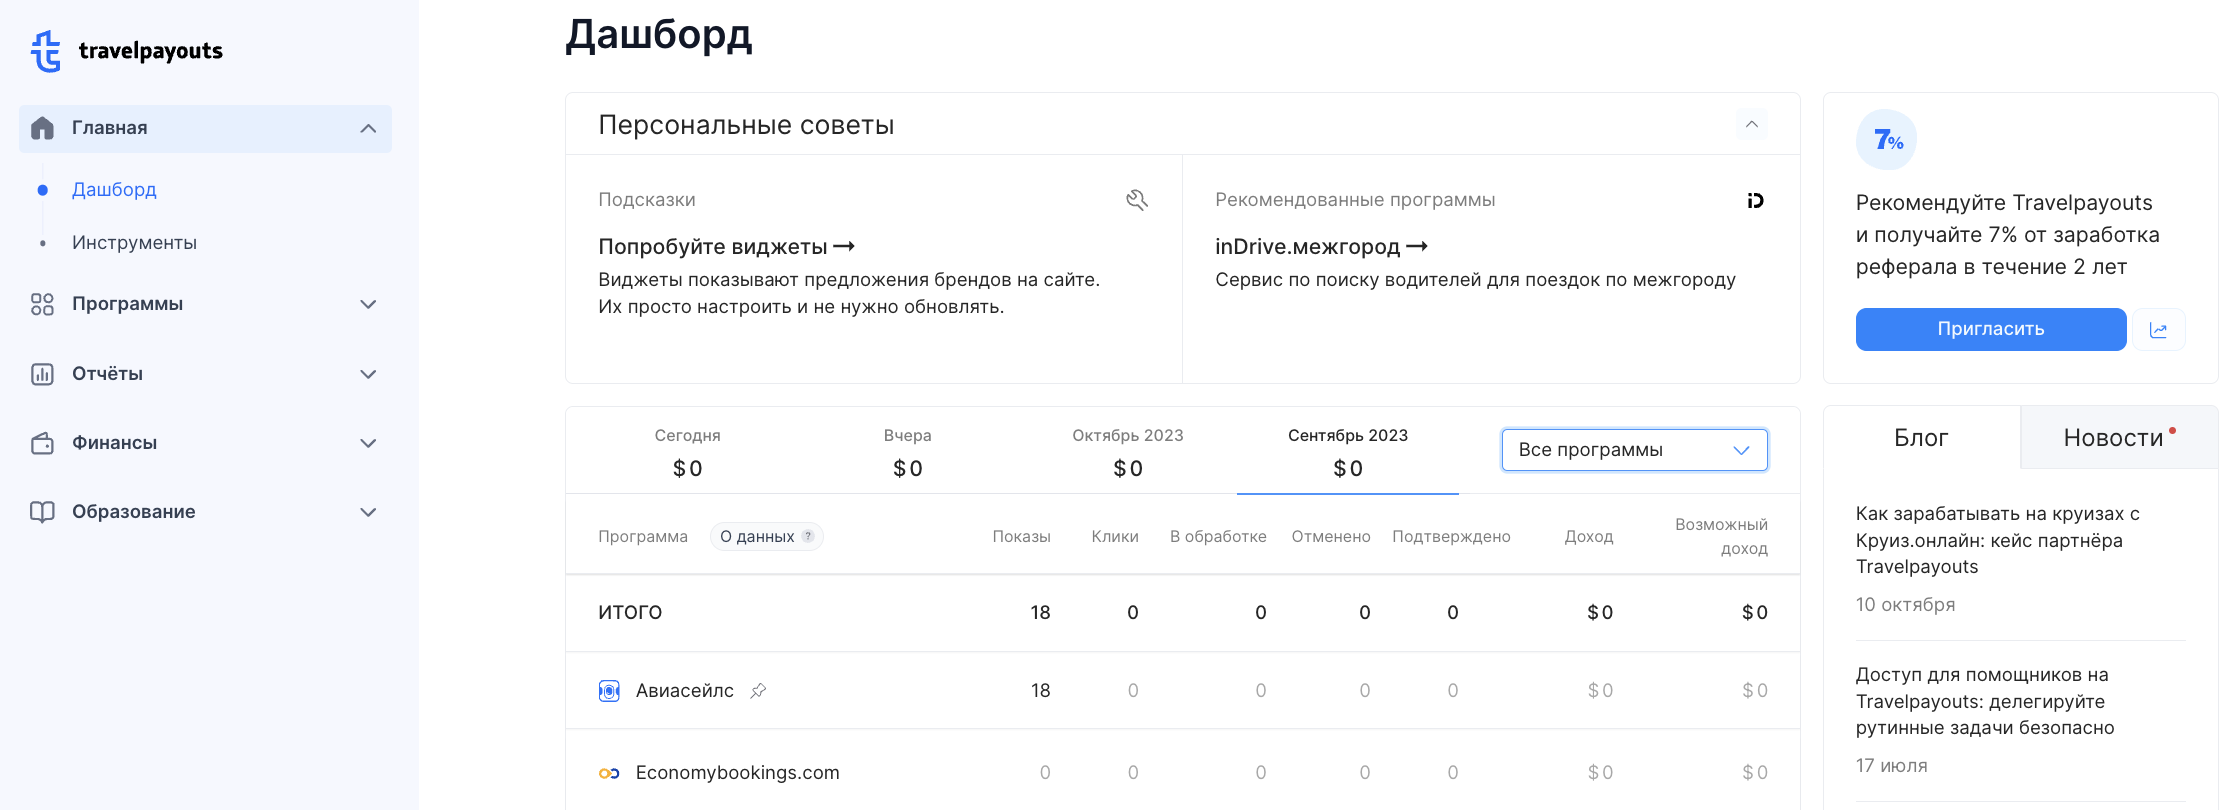The image size is (2236, 810).
Task: Click the 18 value in ИТОГО row
Action: point(1040,613)
